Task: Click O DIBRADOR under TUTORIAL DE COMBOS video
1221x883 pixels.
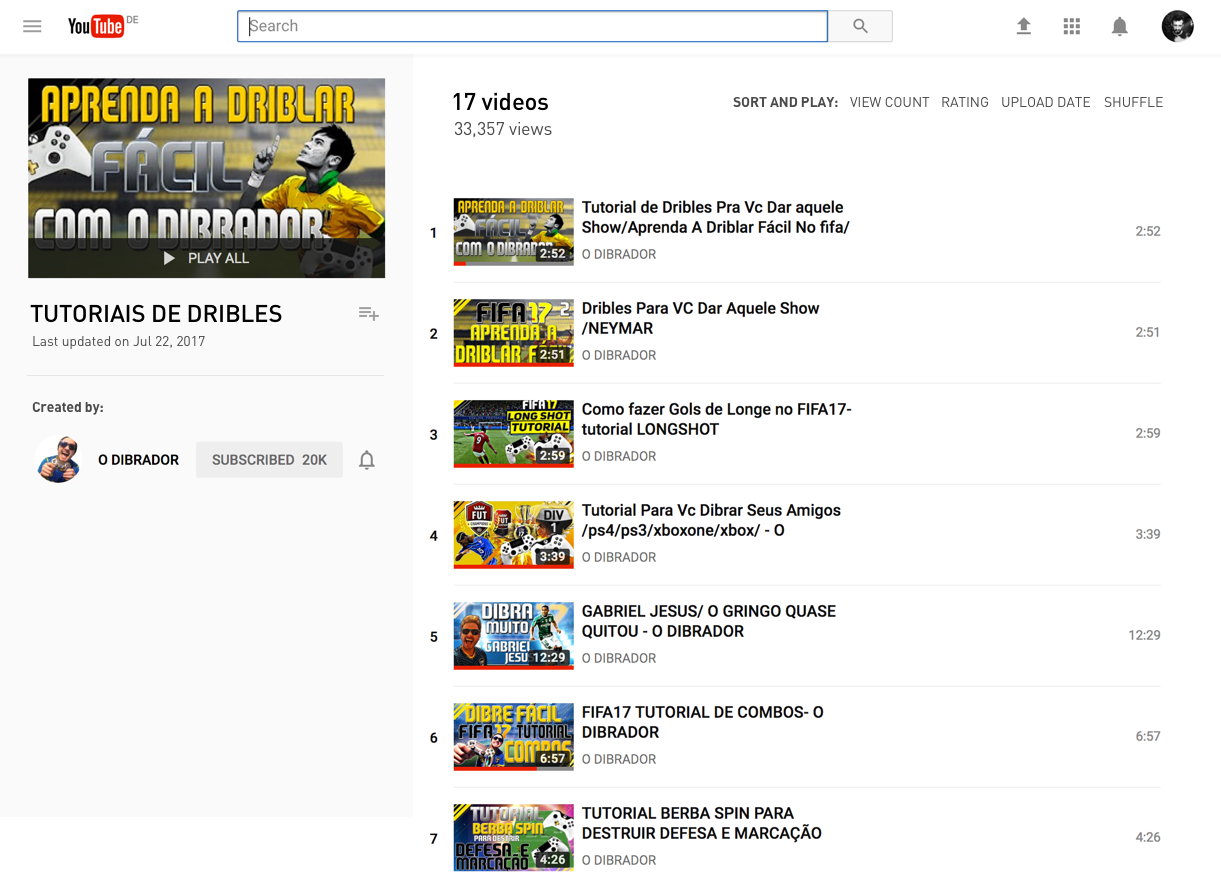Action: point(619,759)
